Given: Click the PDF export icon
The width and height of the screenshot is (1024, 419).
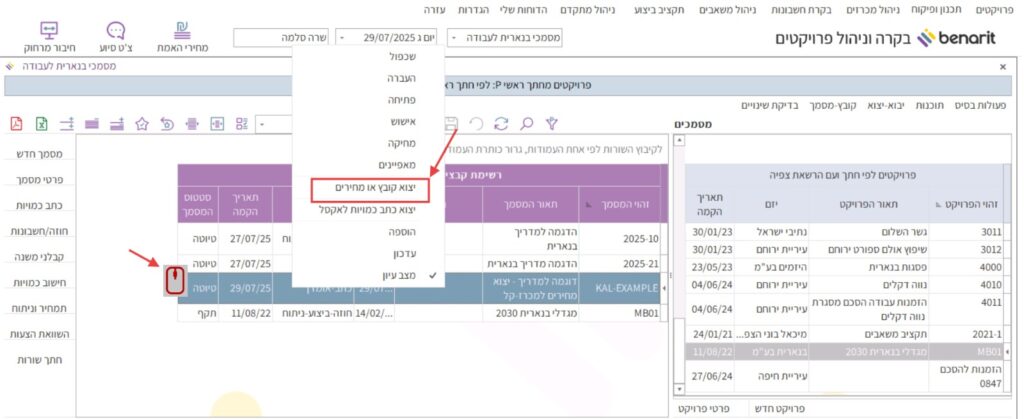Looking at the screenshot, I should pos(16,124).
